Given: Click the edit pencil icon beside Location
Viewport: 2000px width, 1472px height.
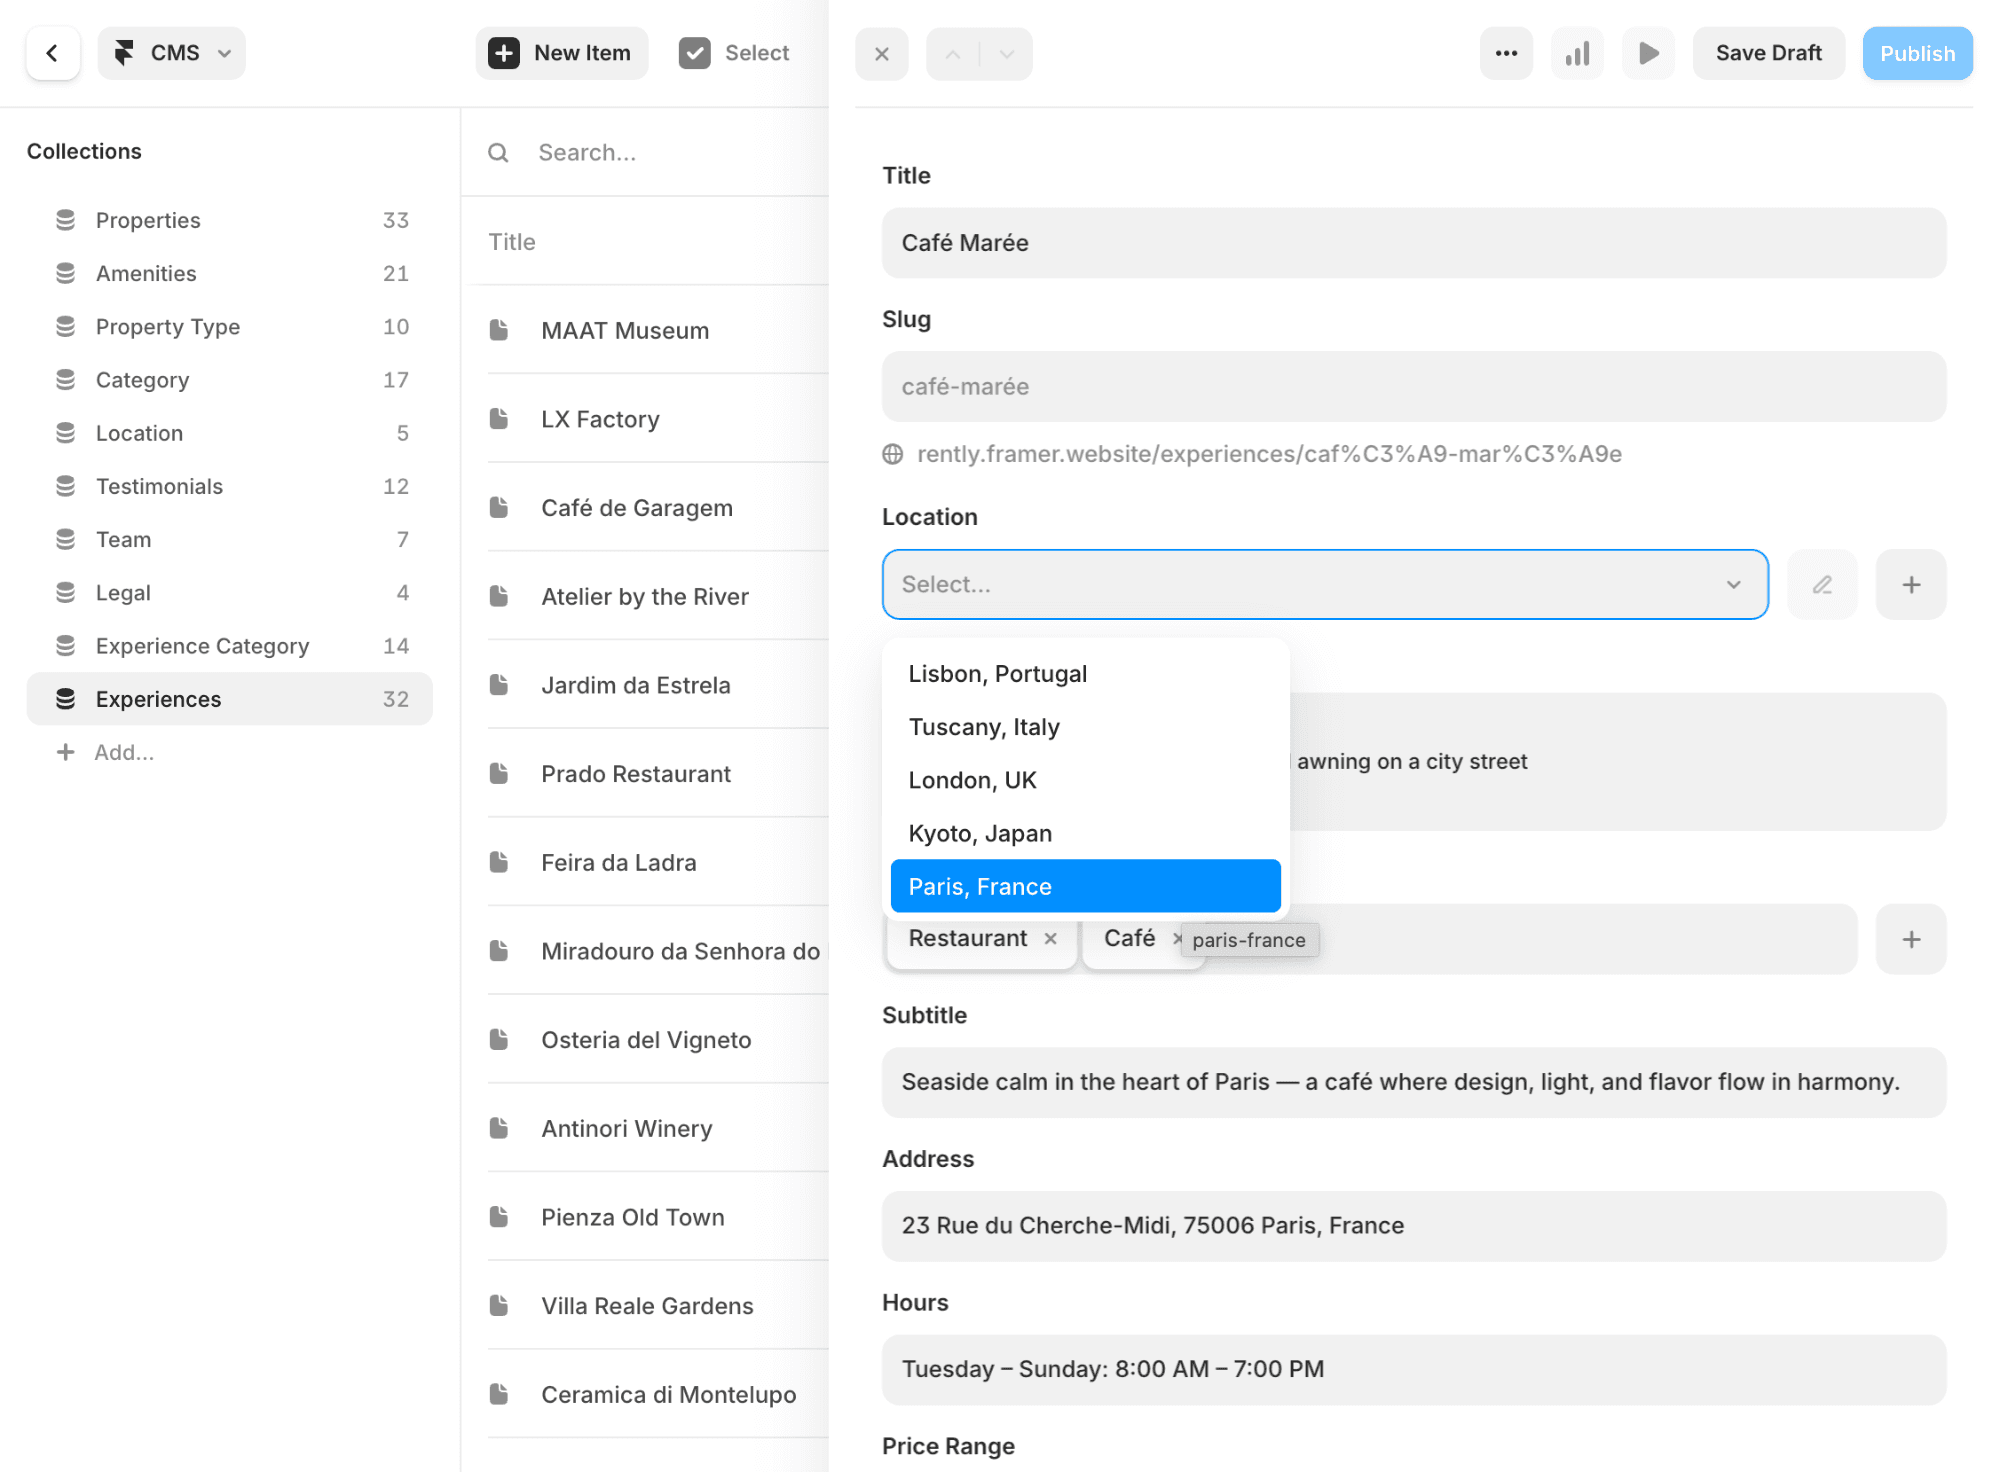Looking at the screenshot, I should (1822, 584).
